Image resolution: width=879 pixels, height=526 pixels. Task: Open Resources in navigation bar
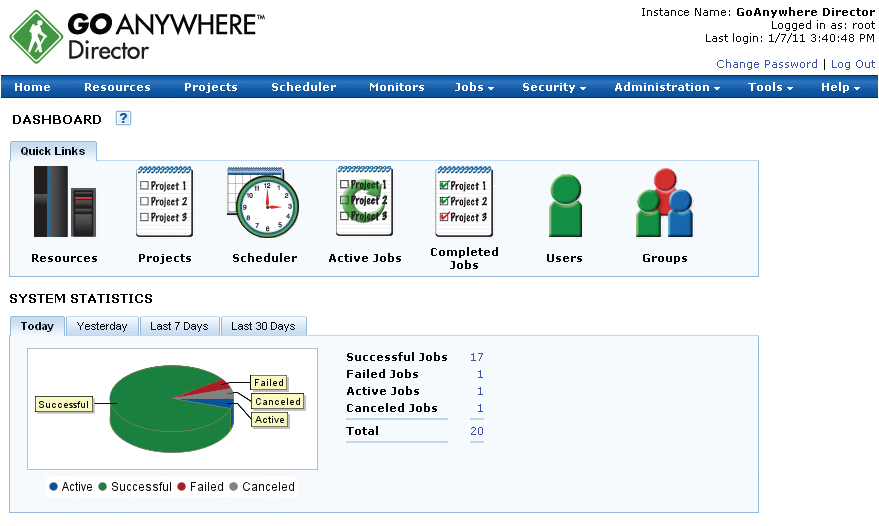117,87
